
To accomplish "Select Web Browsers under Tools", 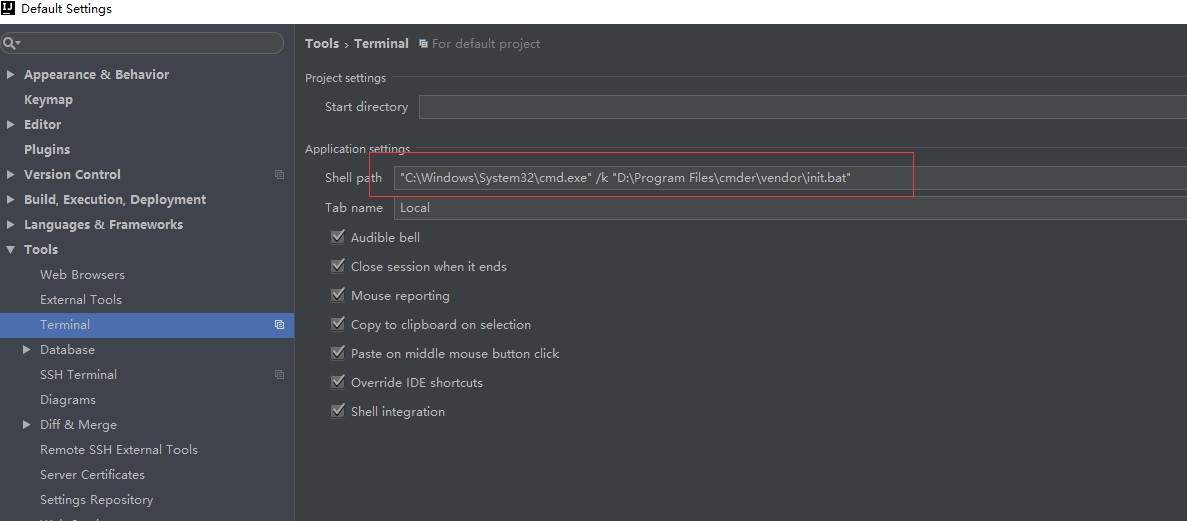I will (83, 274).
